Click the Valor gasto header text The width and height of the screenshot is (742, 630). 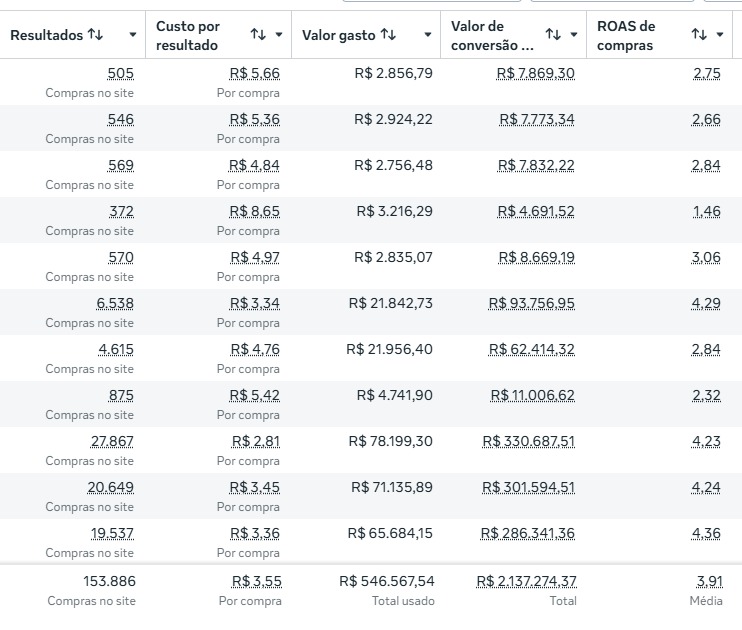click(338, 35)
